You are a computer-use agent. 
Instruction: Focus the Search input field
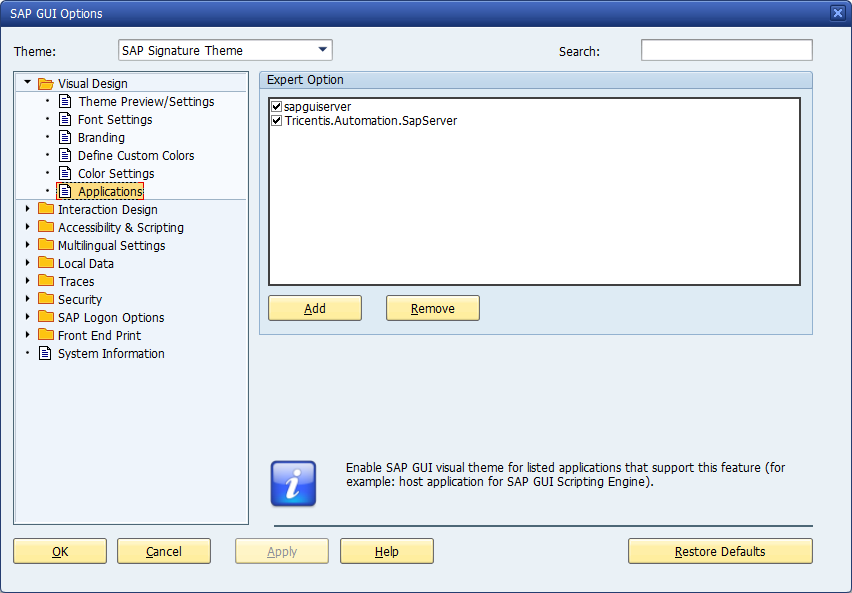[726, 50]
